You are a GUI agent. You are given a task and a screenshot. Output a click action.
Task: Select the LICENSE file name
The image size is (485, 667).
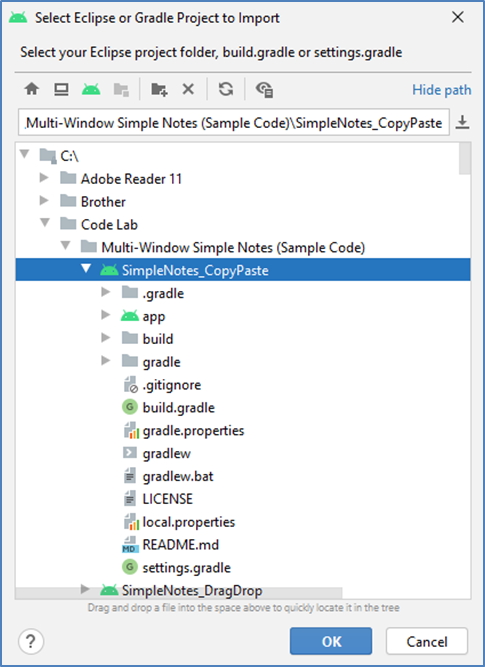(x=168, y=499)
